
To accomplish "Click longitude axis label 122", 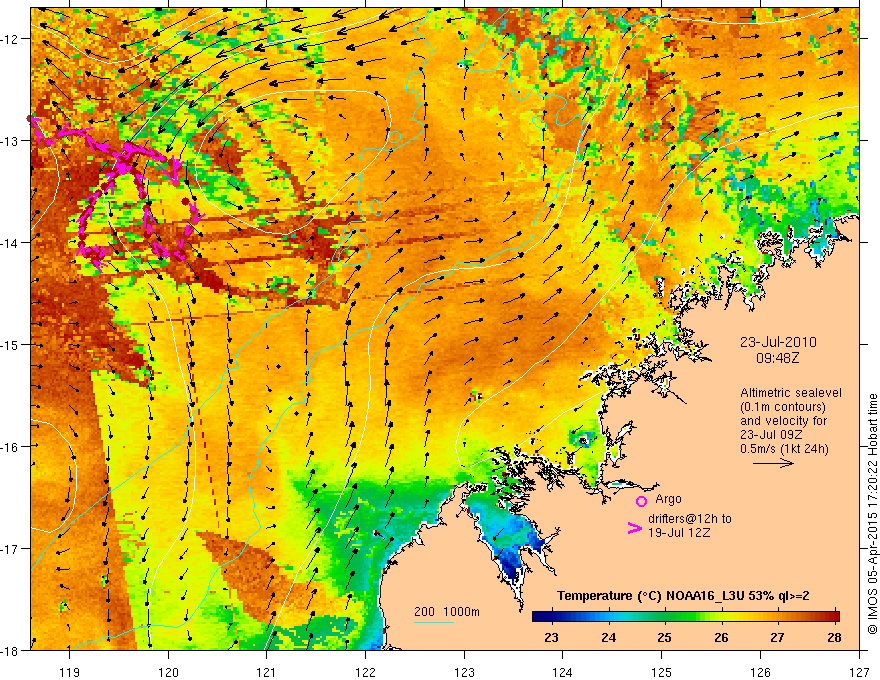I will 365,672.
